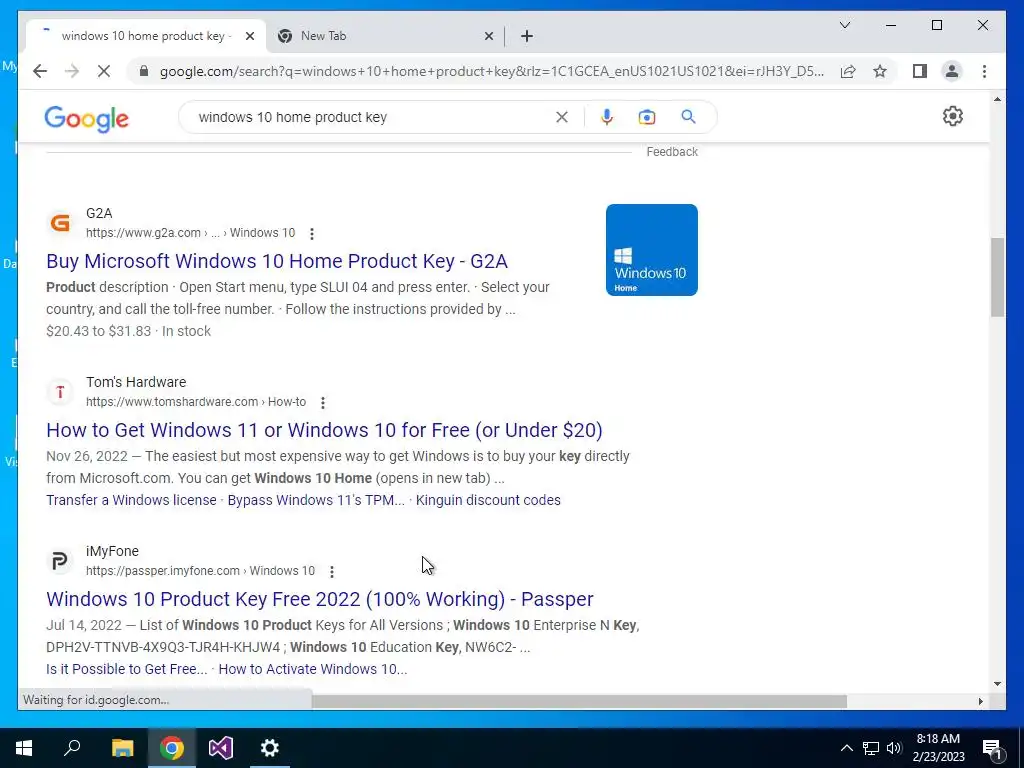Search by voice microphone icon

click(607, 117)
